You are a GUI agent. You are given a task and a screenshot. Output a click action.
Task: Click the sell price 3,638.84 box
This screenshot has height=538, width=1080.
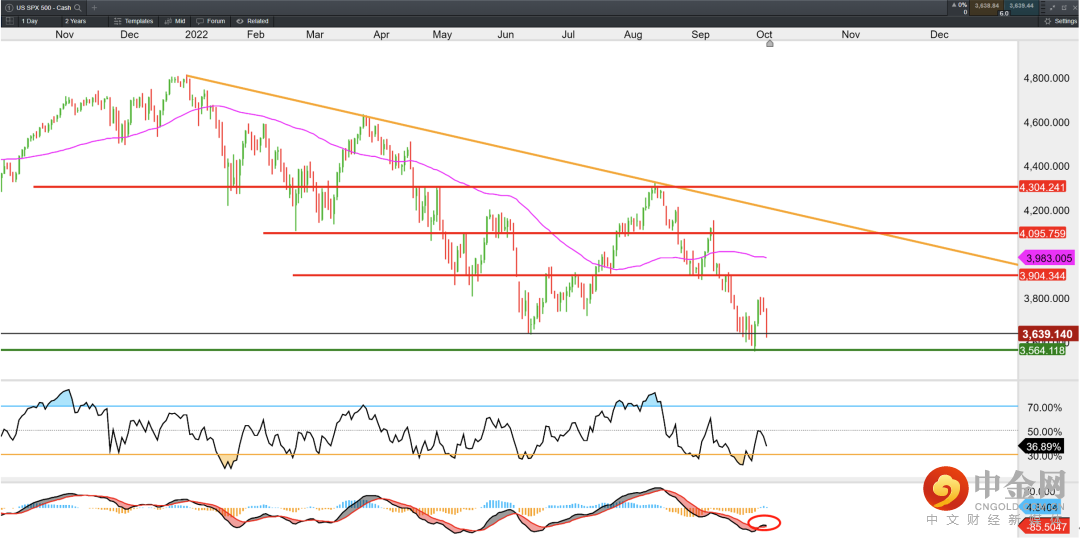[x=986, y=6]
